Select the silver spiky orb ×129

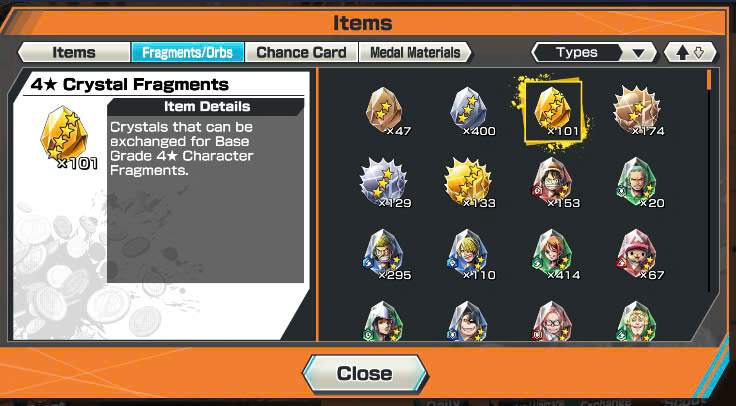tap(384, 183)
